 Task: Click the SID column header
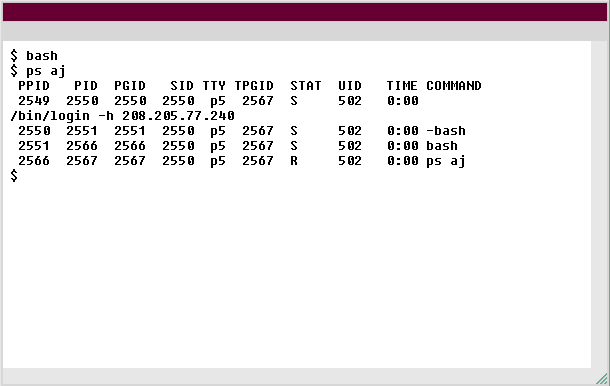click(x=182, y=86)
